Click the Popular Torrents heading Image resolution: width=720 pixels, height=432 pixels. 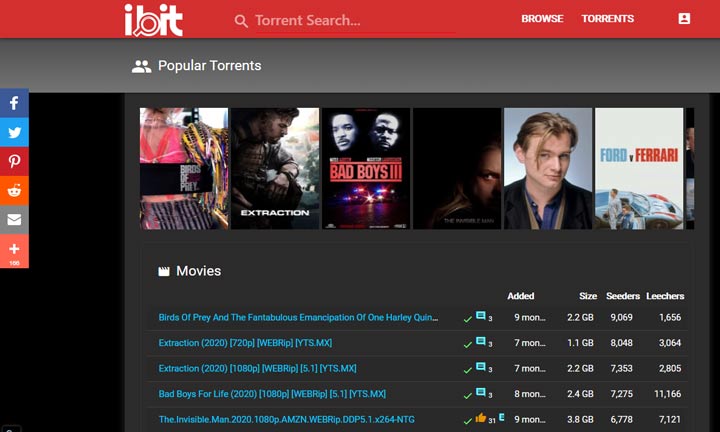click(x=209, y=66)
